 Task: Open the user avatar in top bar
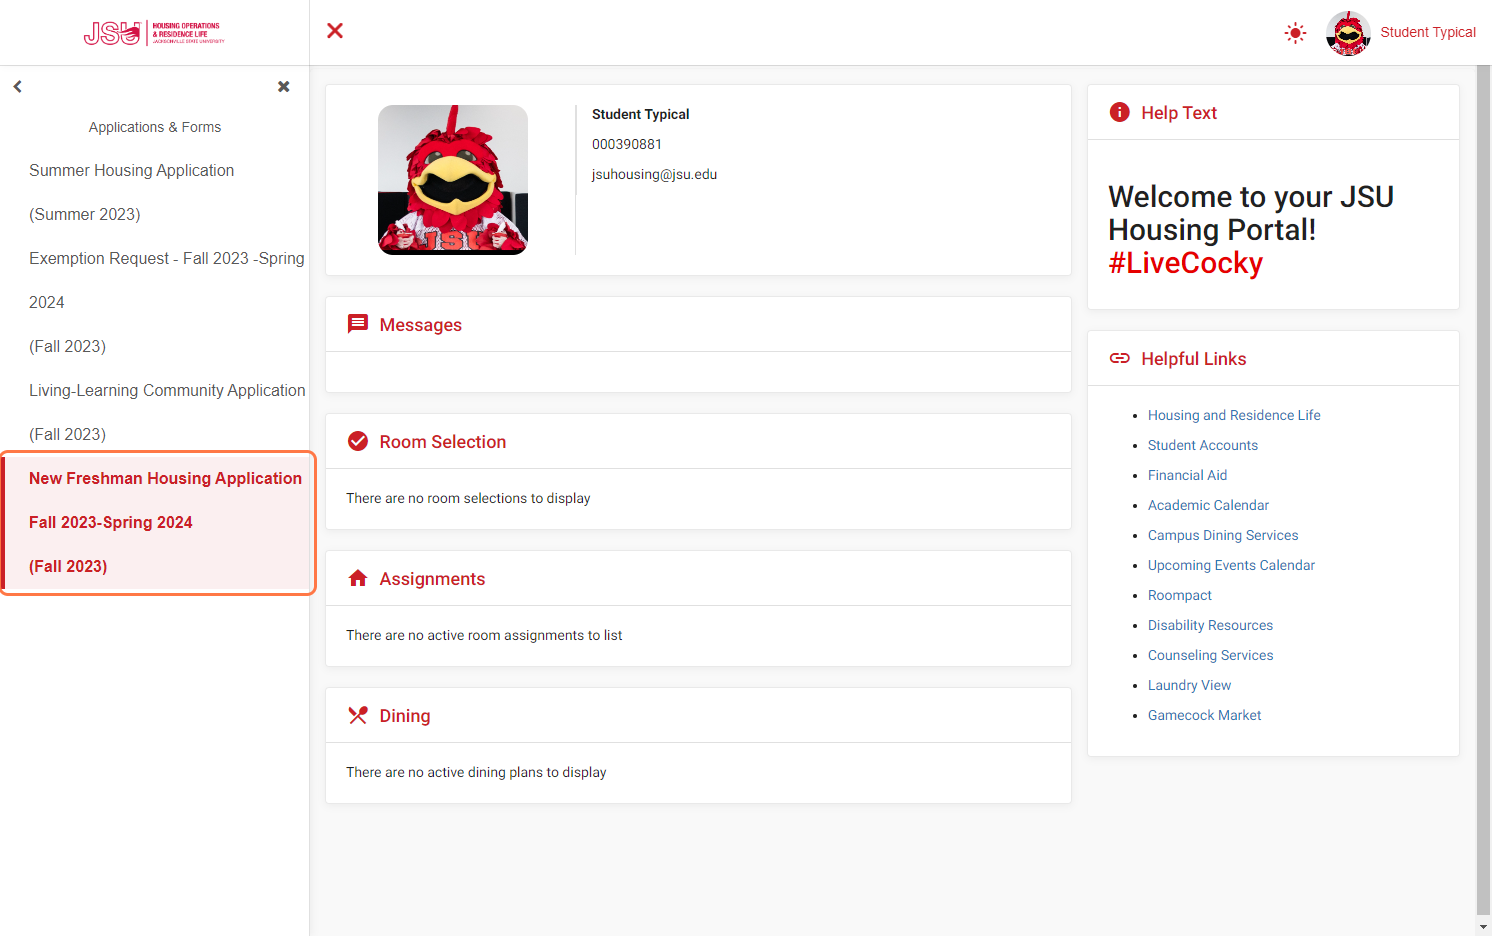point(1348,33)
